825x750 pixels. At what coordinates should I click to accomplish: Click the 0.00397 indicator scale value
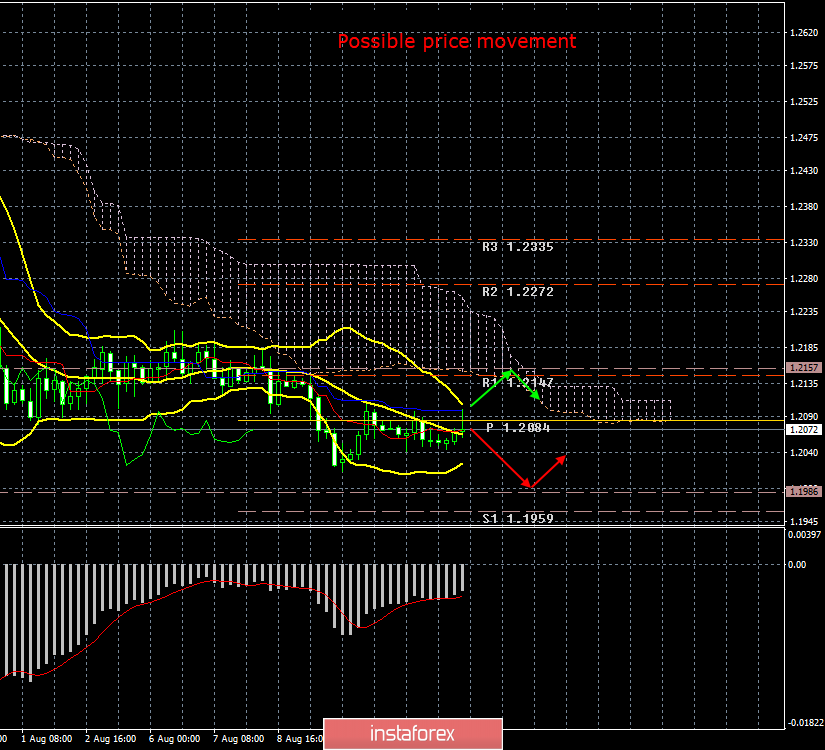click(804, 535)
